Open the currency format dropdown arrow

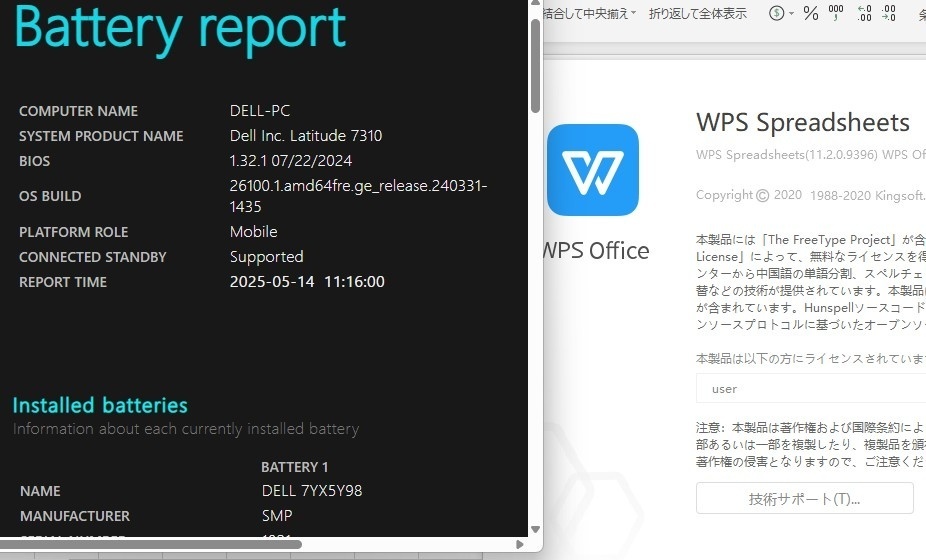791,14
